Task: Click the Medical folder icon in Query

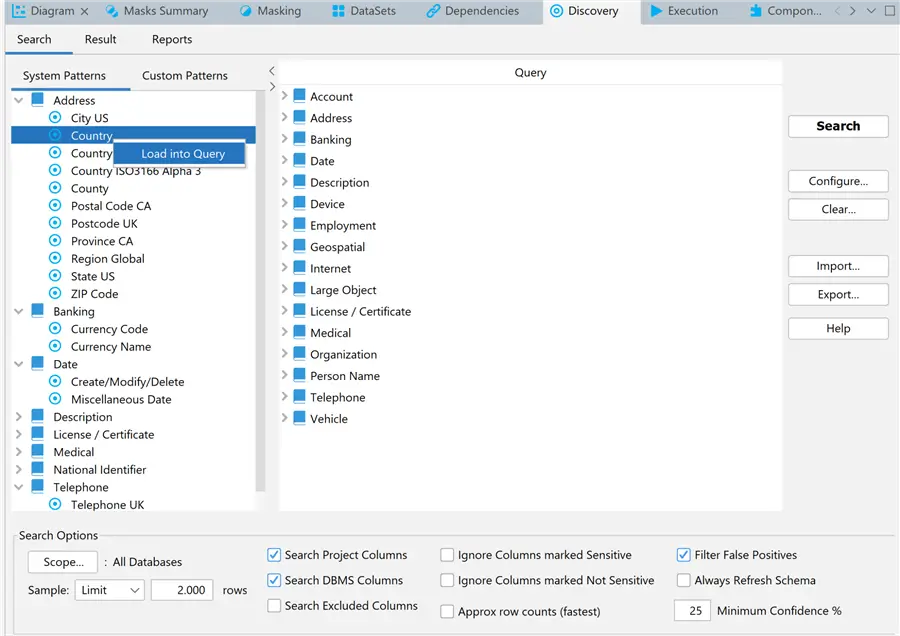Action: tap(299, 331)
